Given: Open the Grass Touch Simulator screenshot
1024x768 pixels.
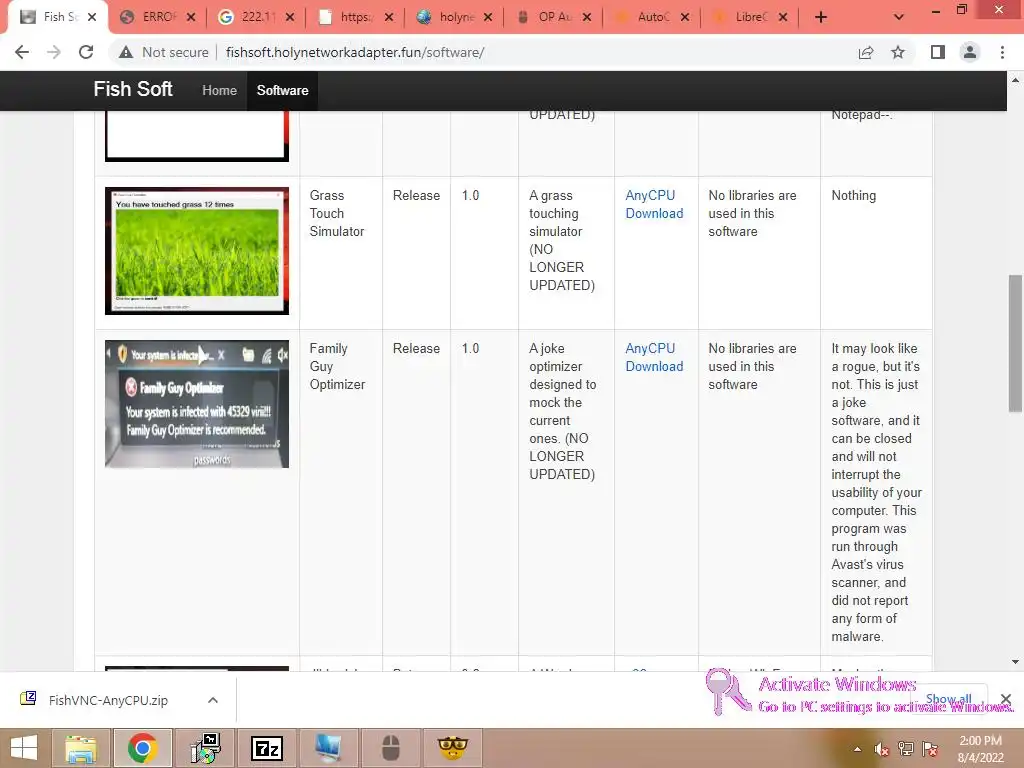Looking at the screenshot, I should (197, 251).
